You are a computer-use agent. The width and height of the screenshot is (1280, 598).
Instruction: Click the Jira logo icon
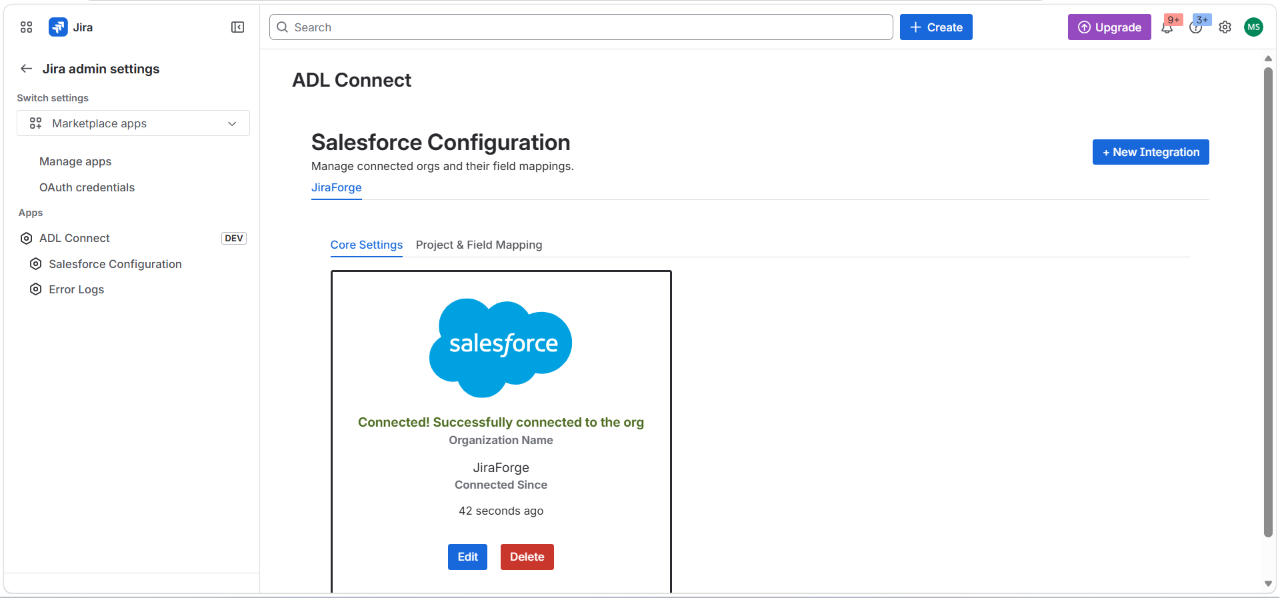click(58, 27)
